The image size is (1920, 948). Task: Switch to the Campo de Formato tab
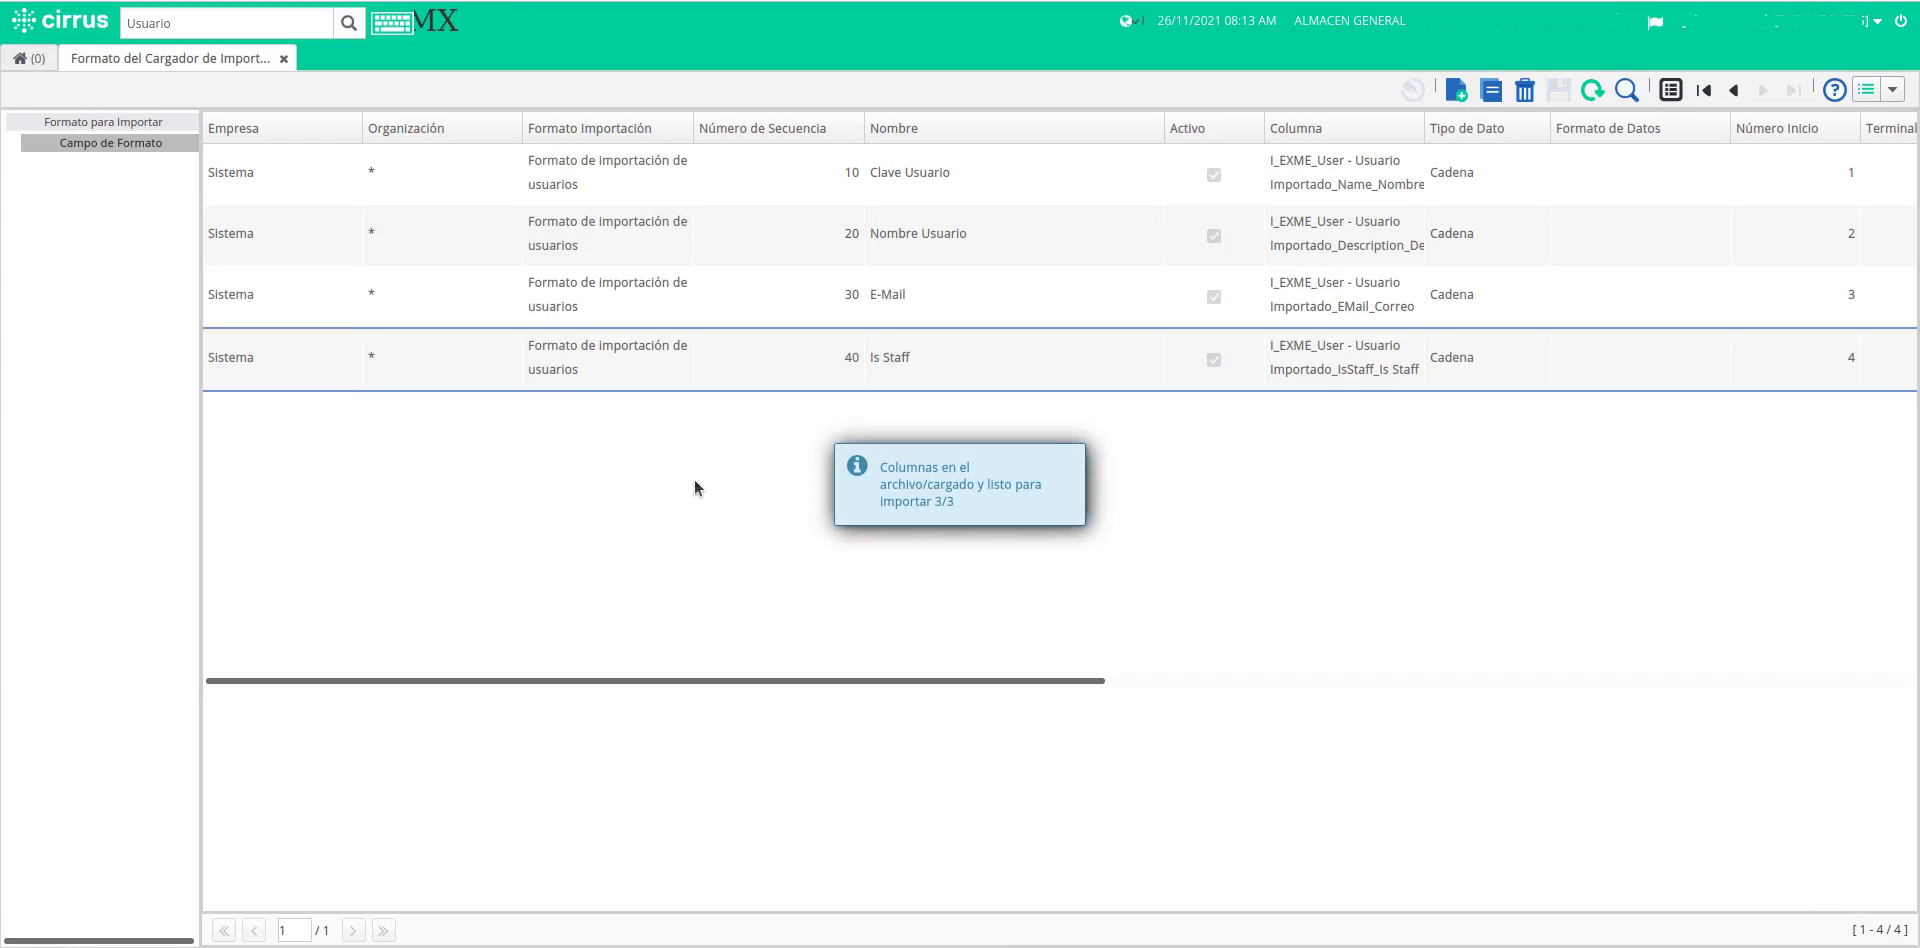click(111, 143)
